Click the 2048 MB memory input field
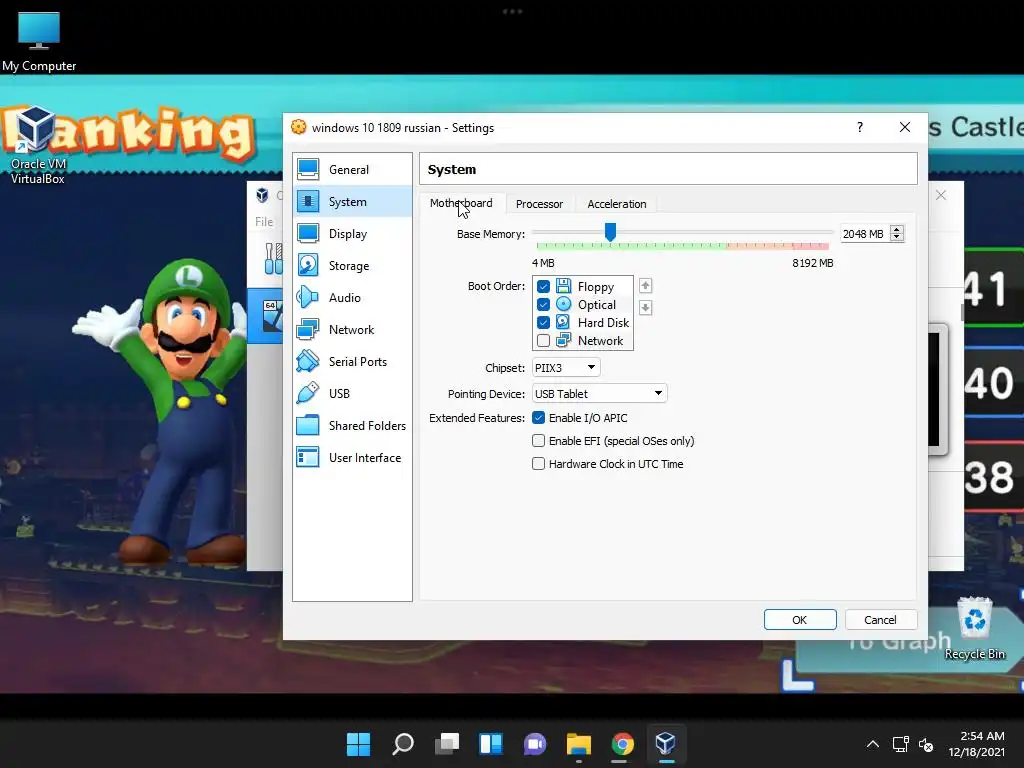Image resolution: width=1024 pixels, height=768 pixels. pyautogui.click(x=865, y=234)
